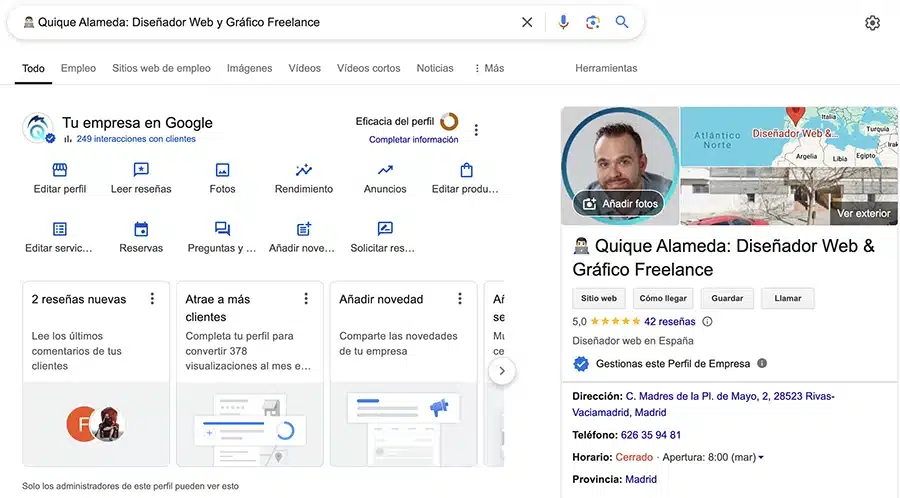Click the blue verified badge in knowledge panel

(581, 364)
